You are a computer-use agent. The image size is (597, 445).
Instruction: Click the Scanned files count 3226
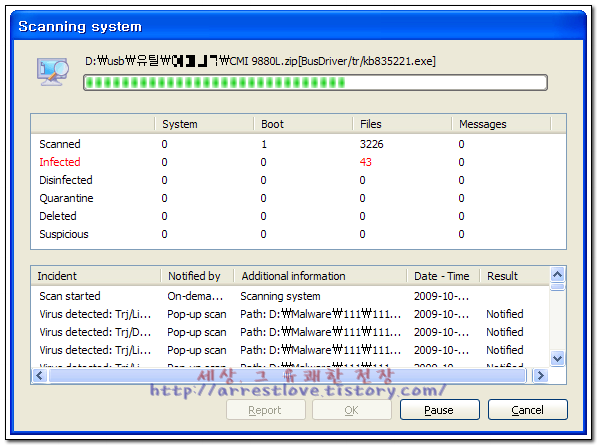click(x=372, y=144)
